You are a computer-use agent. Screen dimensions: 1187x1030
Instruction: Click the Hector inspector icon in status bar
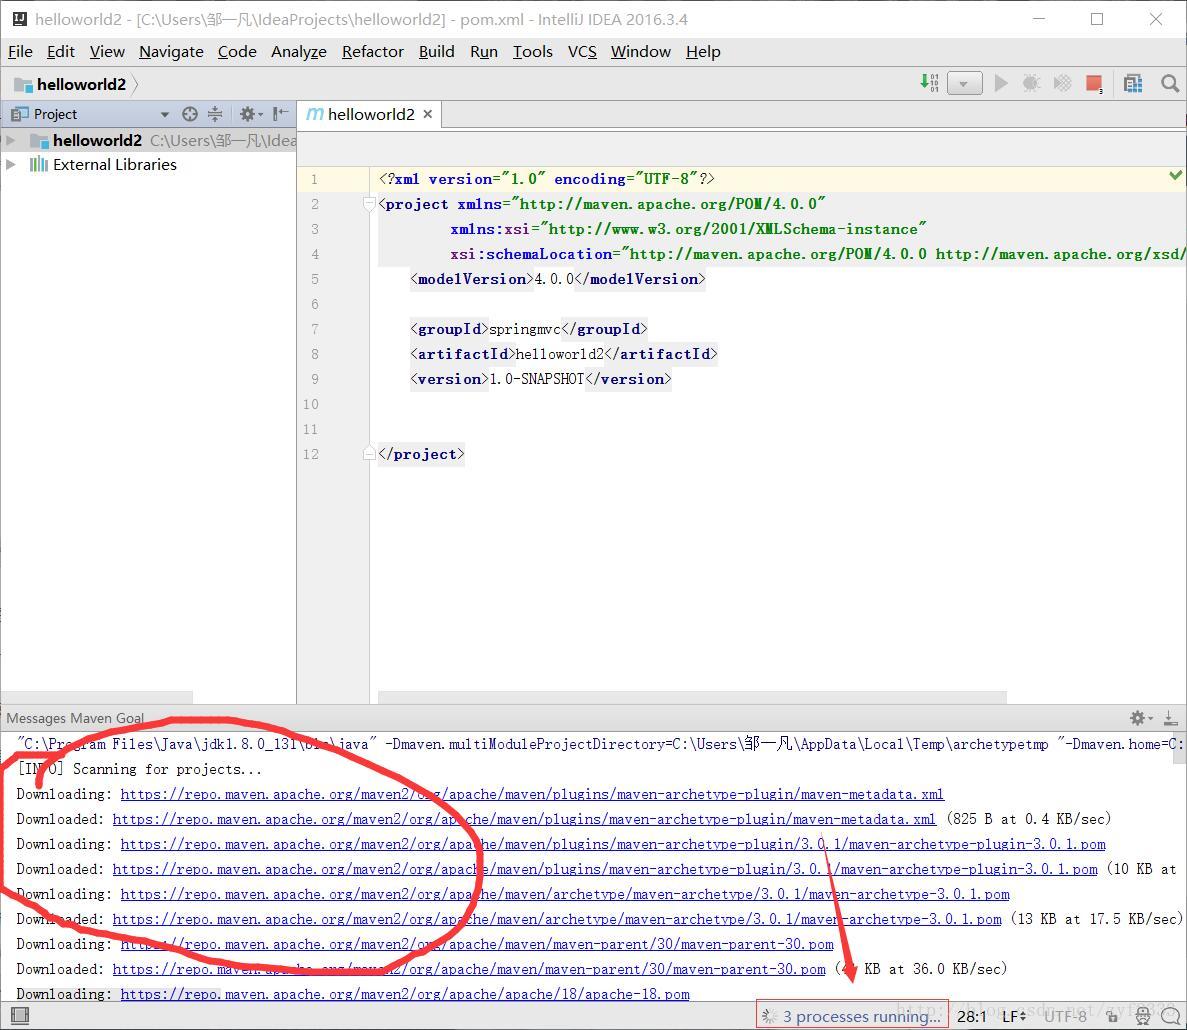[1143, 1016]
